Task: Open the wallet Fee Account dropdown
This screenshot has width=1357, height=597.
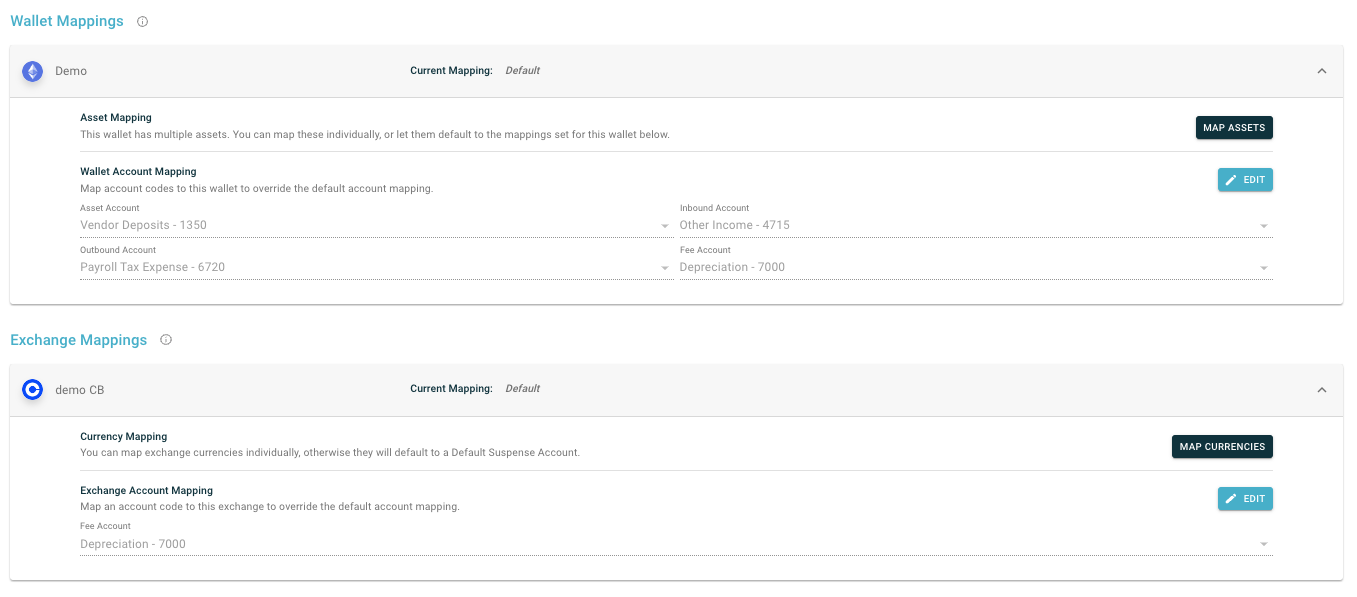Action: click(x=976, y=268)
